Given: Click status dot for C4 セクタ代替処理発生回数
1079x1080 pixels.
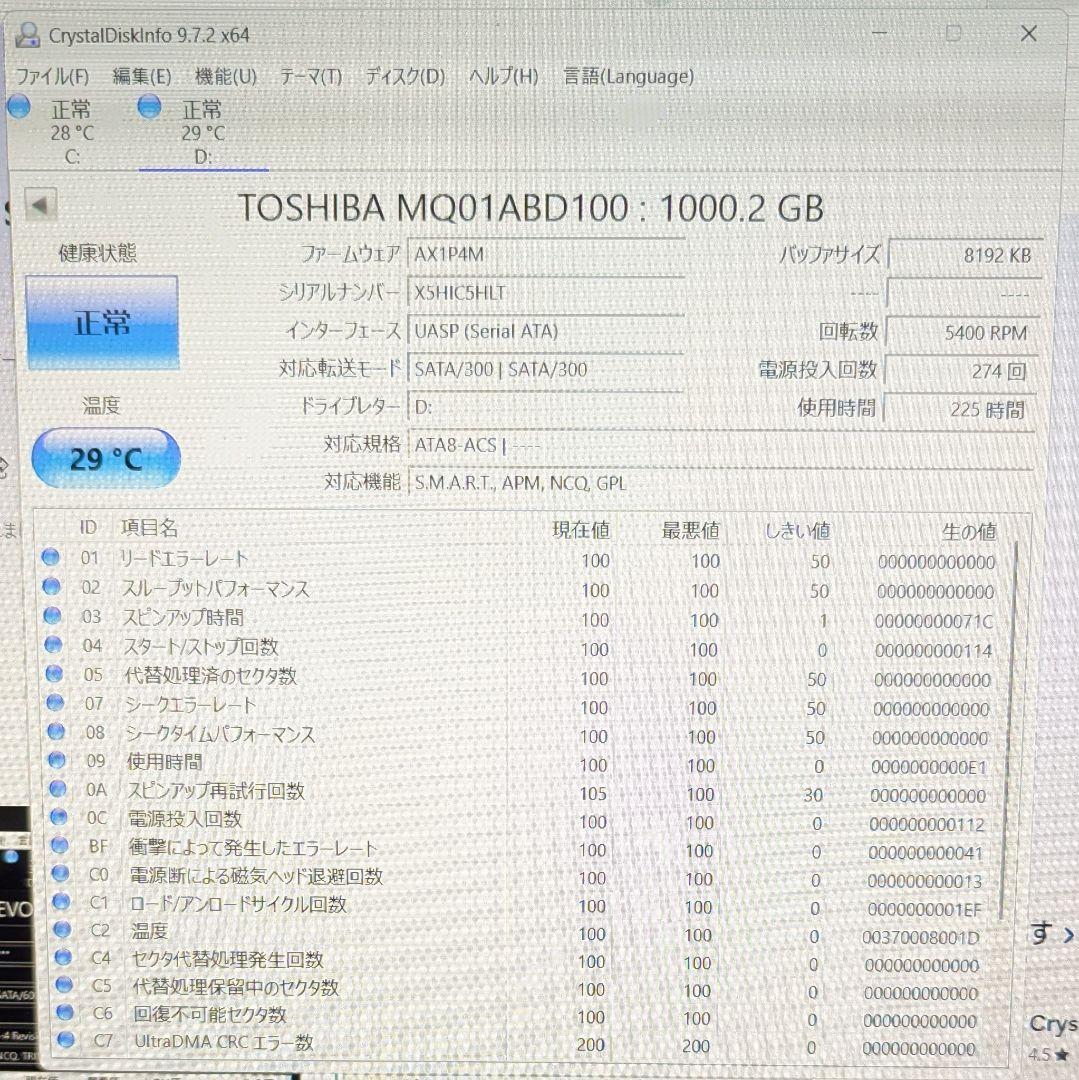Looking at the screenshot, I should tap(63, 957).
